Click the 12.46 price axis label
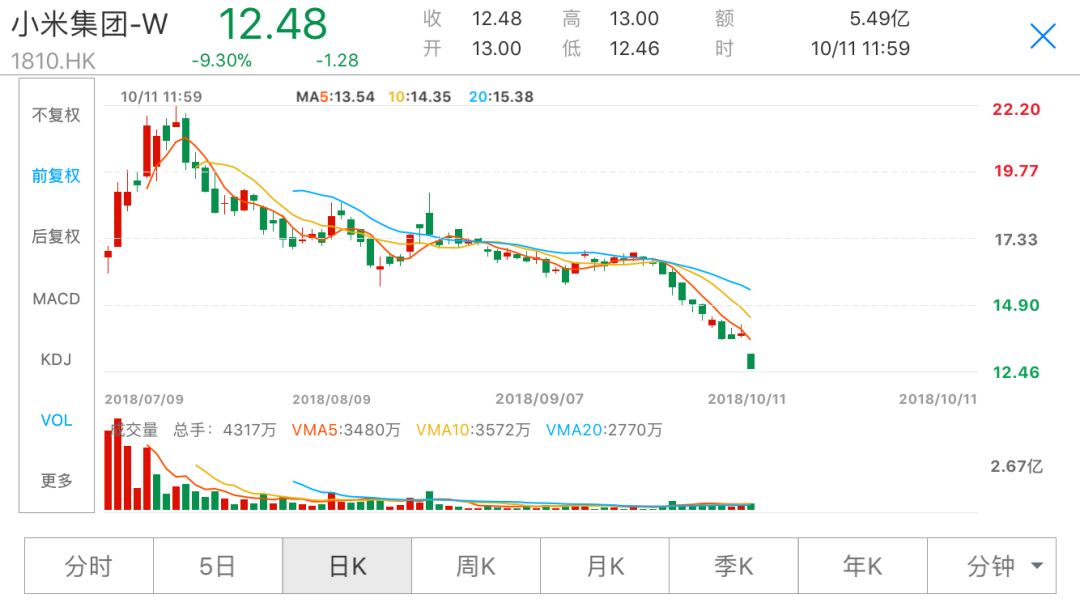 (1016, 373)
